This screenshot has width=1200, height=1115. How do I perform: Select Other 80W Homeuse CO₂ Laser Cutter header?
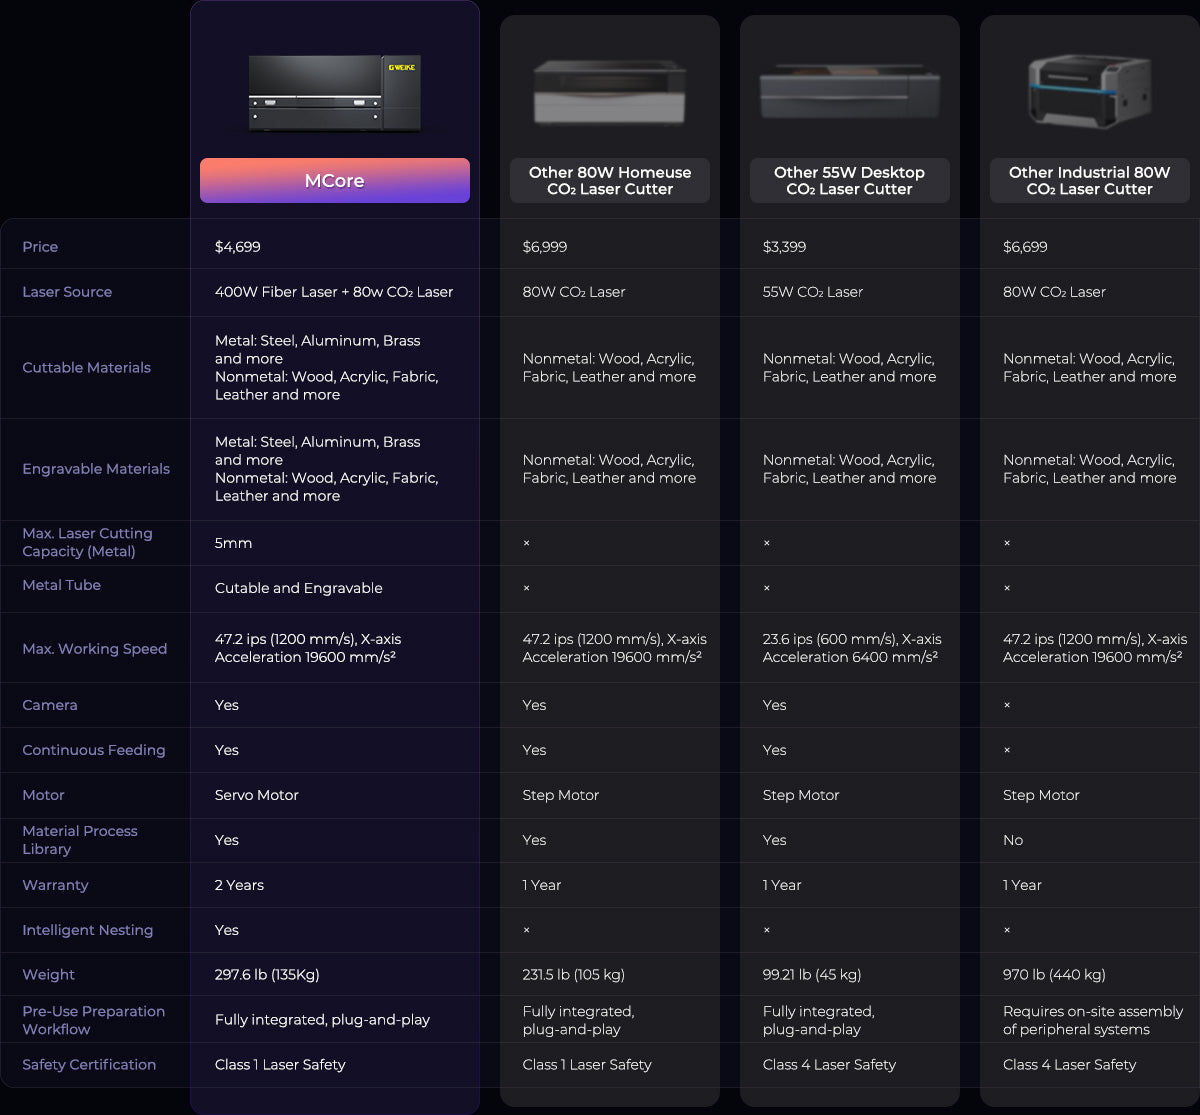(609, 181)
